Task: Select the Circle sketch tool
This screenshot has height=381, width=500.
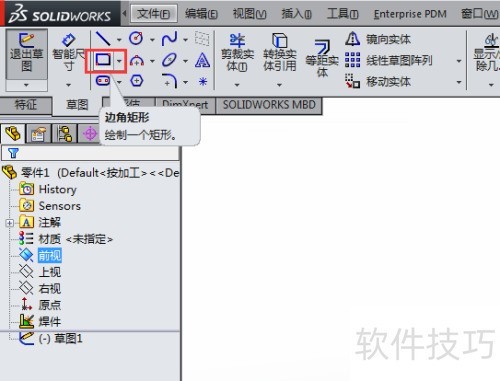Action: pyautogui.click(x=136, y=39)
